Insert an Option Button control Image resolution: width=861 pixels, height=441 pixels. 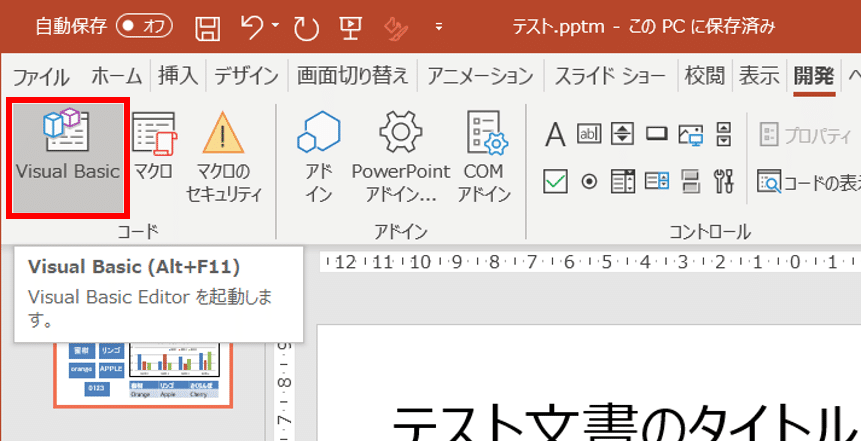click(589, 182)
